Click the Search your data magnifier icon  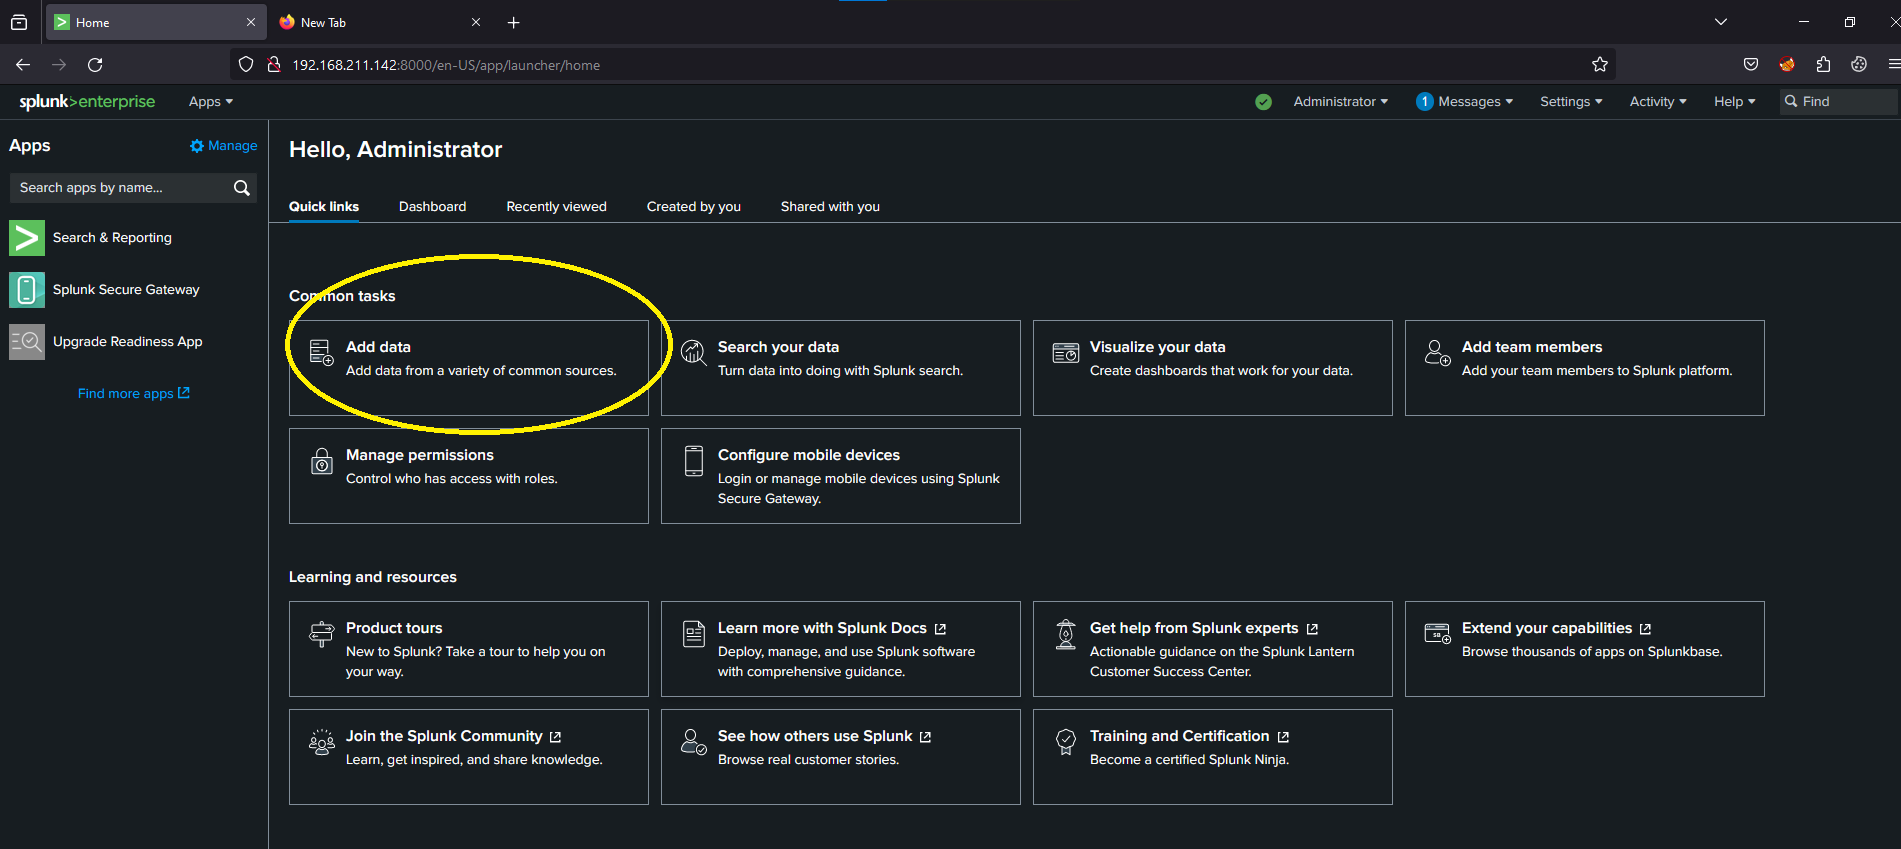[x=693, y=352]
